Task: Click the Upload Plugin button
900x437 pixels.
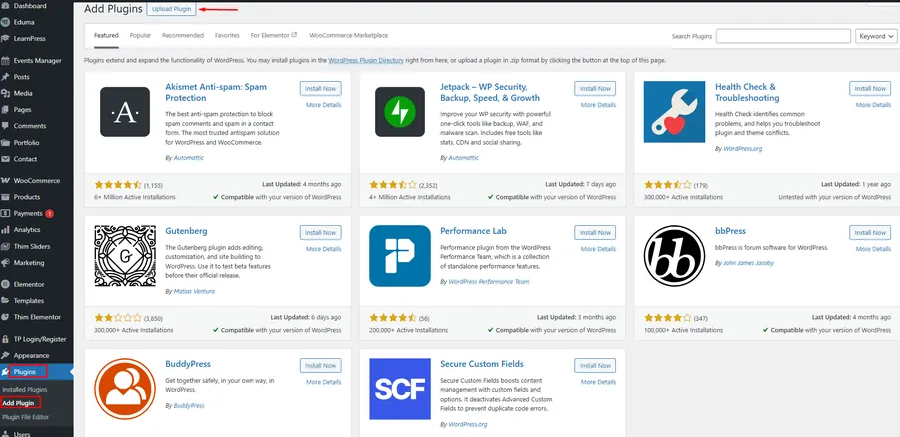Action: tap(171, 9)
